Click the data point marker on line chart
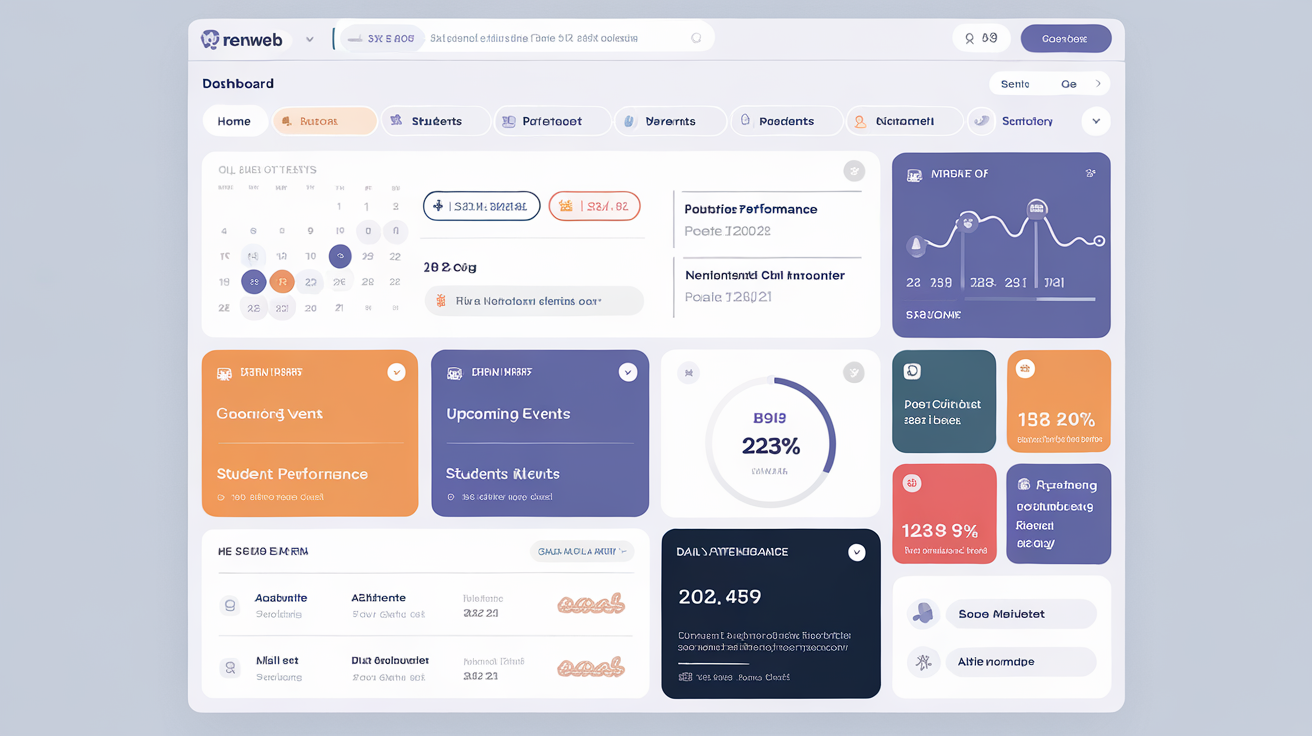The width and height of the screenshot is (1312, 736). [1099, 241]
